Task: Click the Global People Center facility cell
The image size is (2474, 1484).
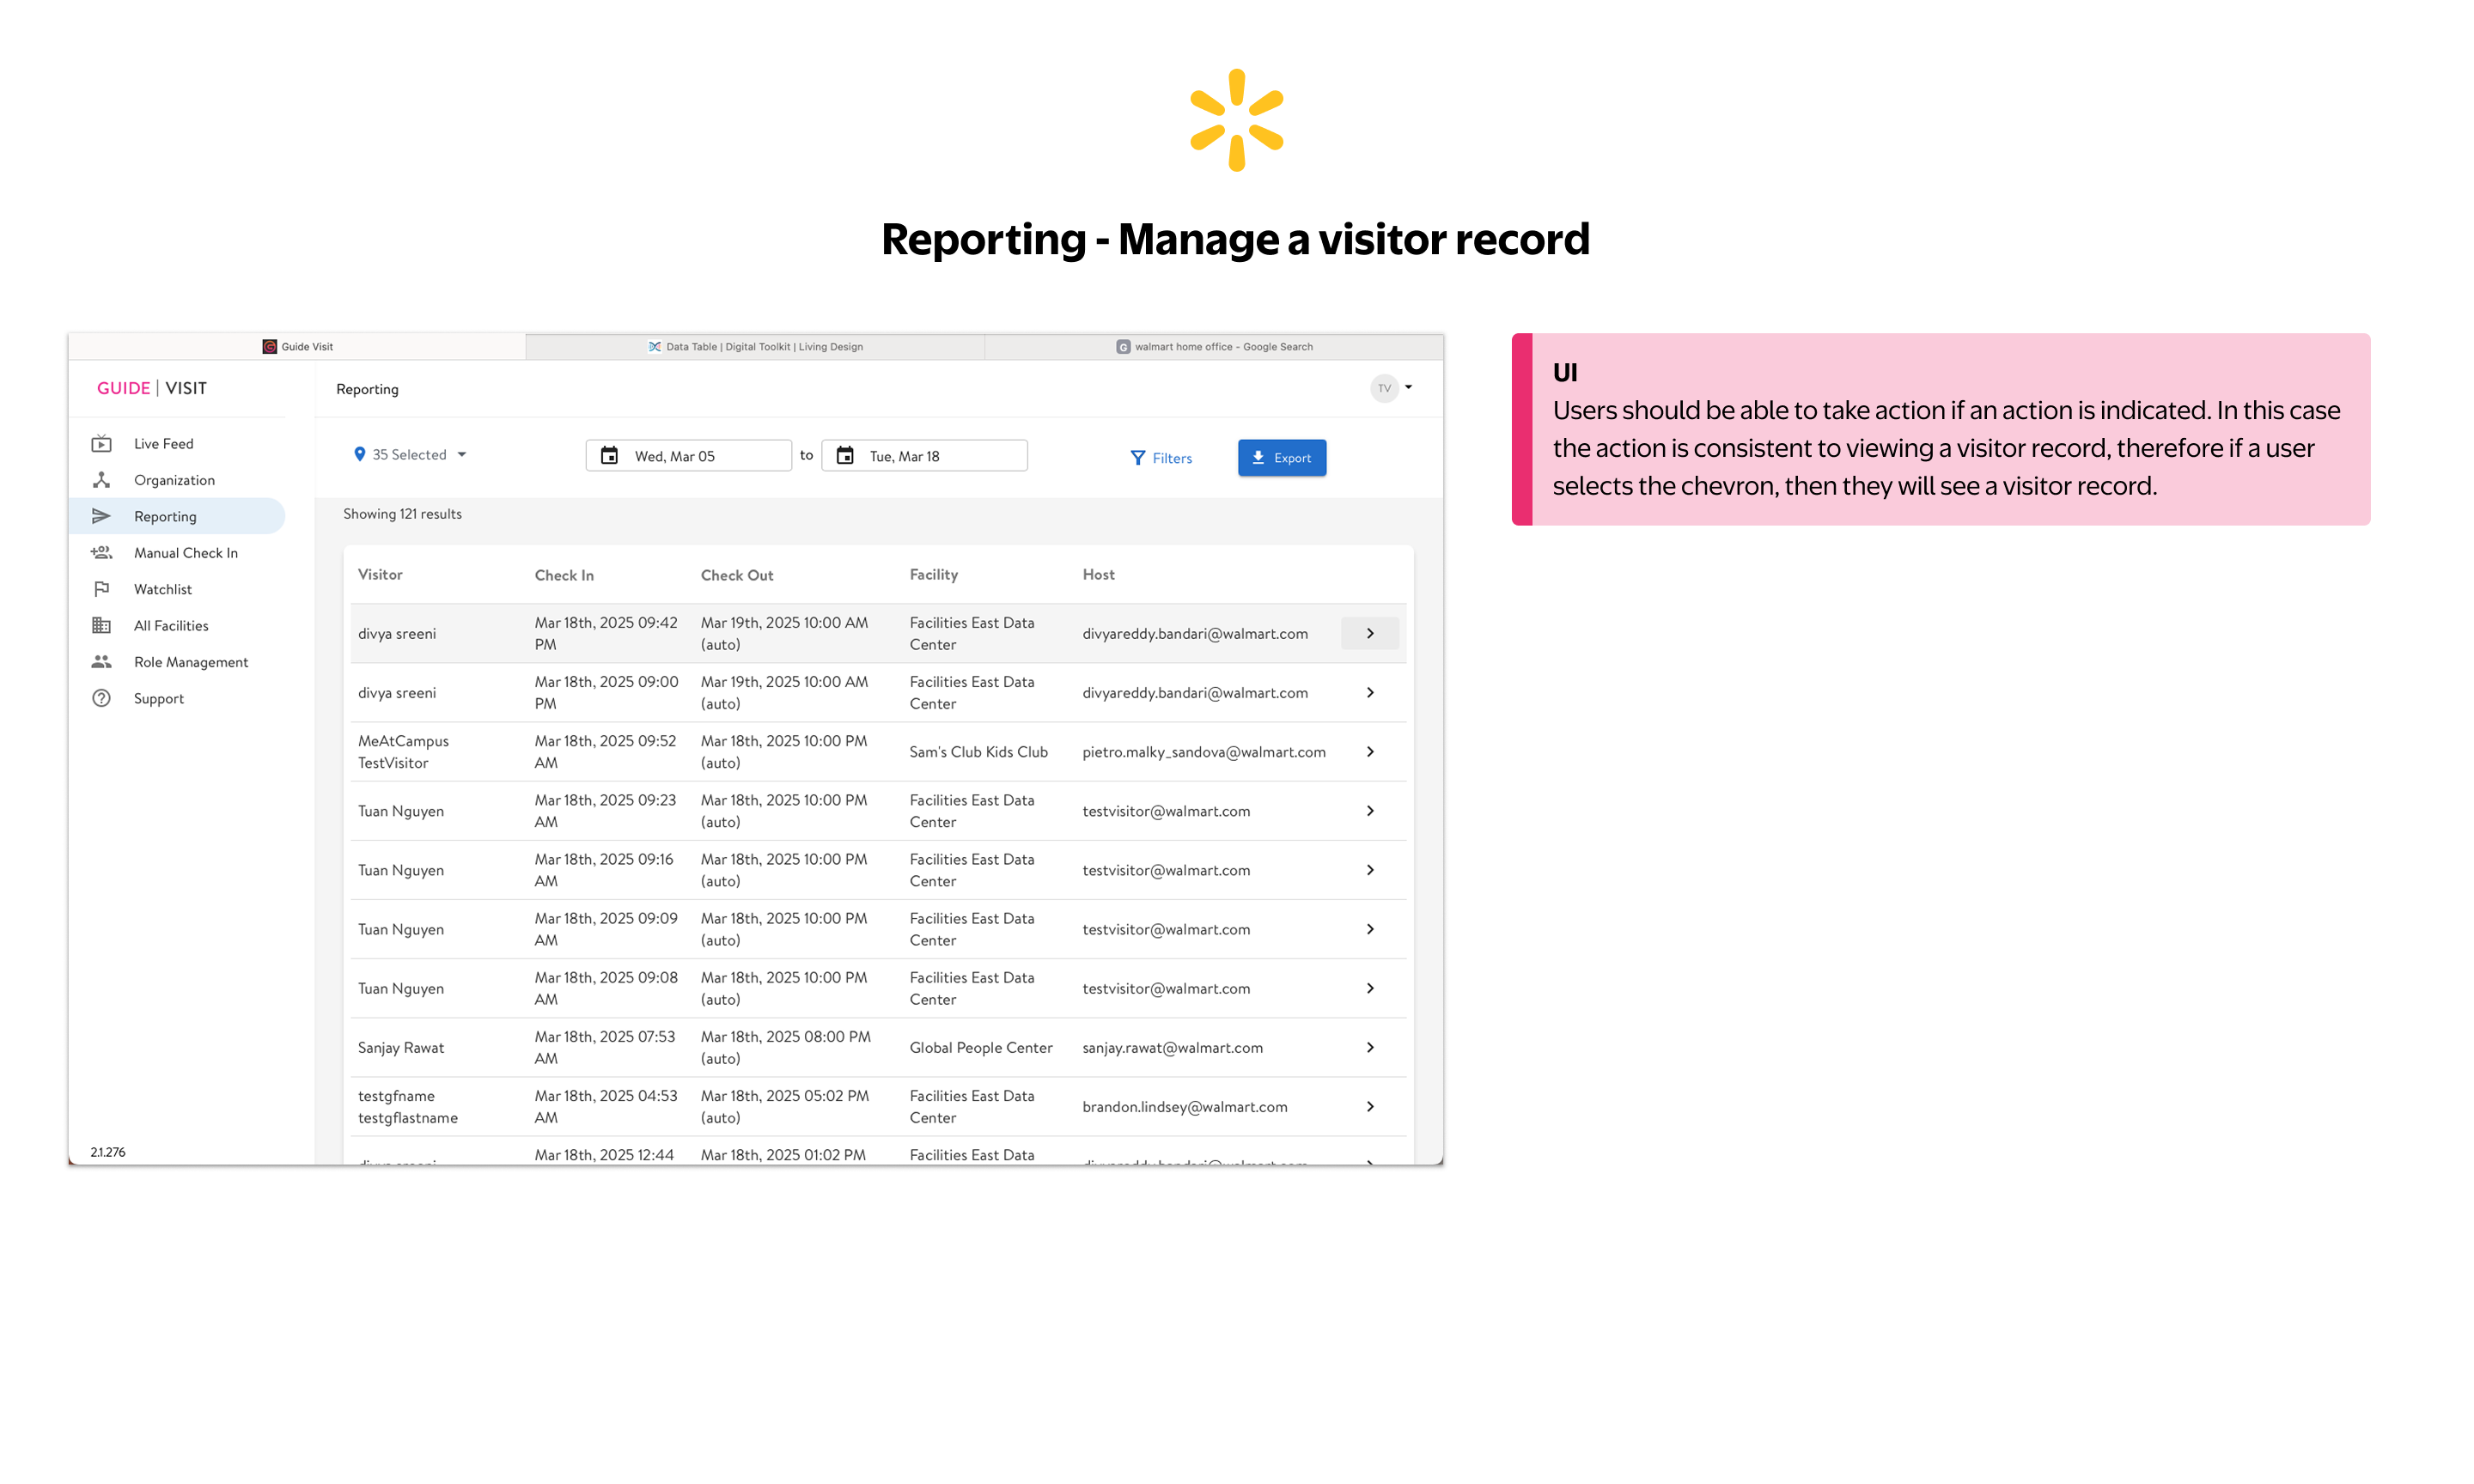Action: [980, 1048]
